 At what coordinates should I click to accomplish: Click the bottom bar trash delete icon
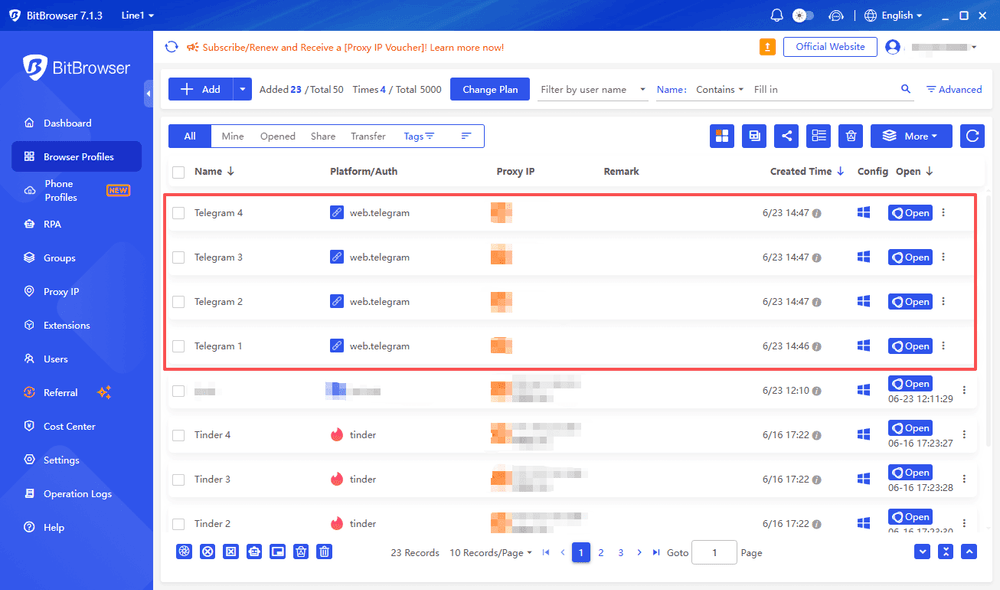tap(324, 552)
